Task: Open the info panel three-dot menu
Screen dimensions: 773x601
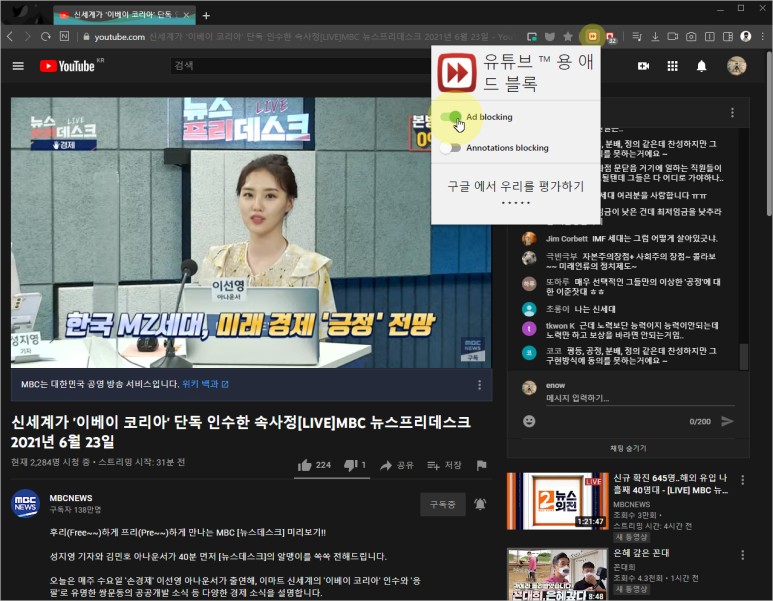Action: (x=479, y=385)
